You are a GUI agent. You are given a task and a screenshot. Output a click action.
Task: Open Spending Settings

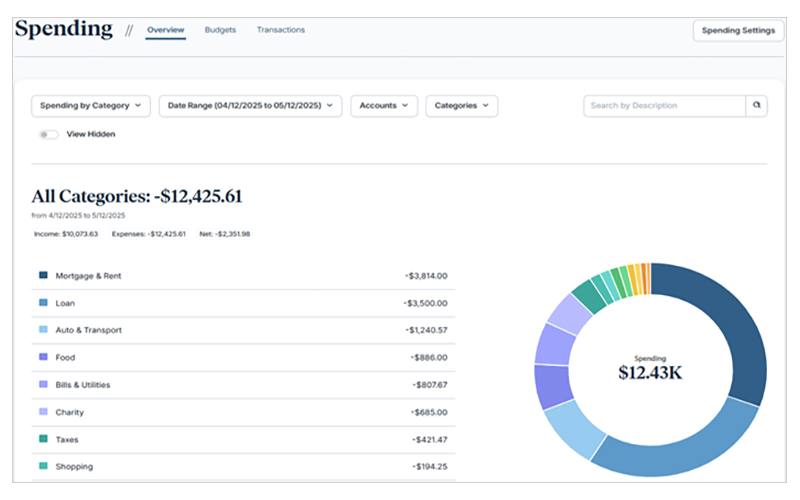[x=738, y=30]
